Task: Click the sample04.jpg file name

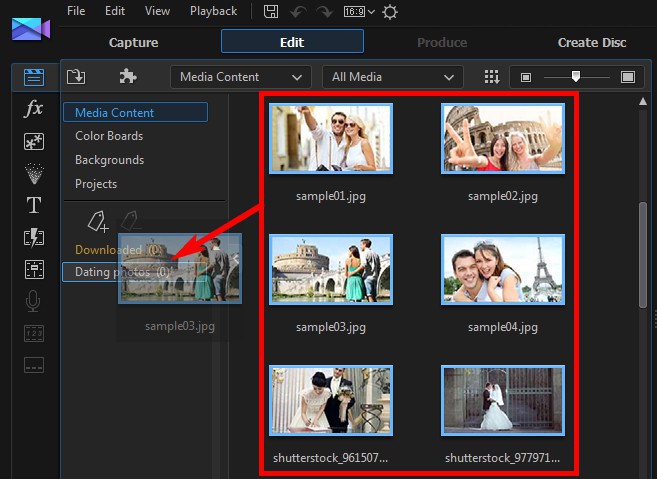Action: point(503,327)
